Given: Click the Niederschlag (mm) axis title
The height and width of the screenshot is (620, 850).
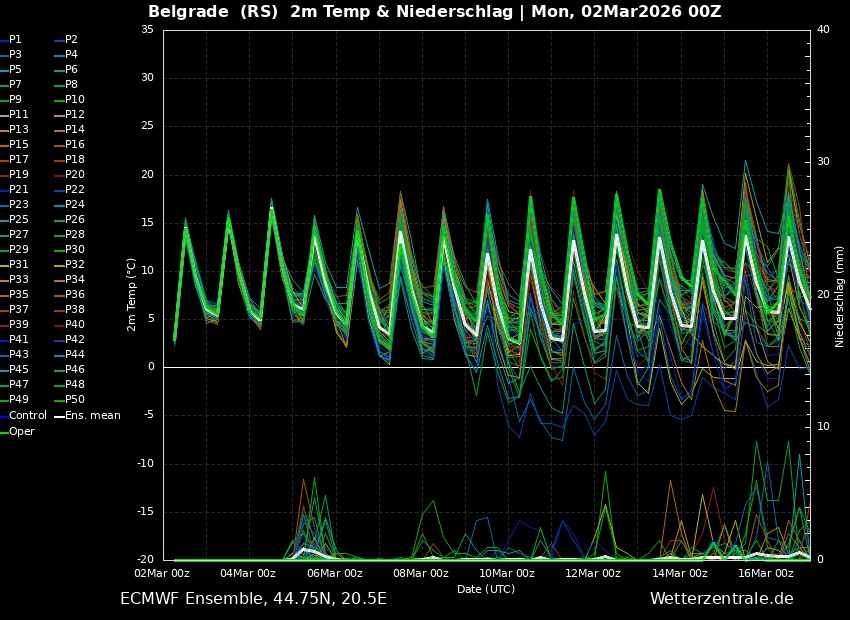Looking at the screenshot, I should pos(839,296).
